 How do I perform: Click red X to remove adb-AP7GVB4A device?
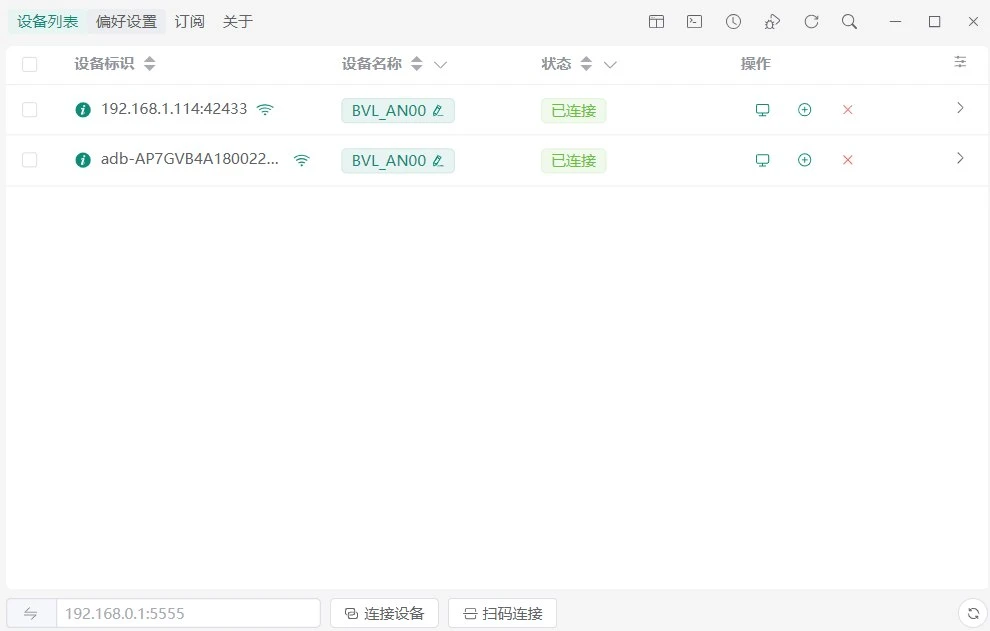847,160
